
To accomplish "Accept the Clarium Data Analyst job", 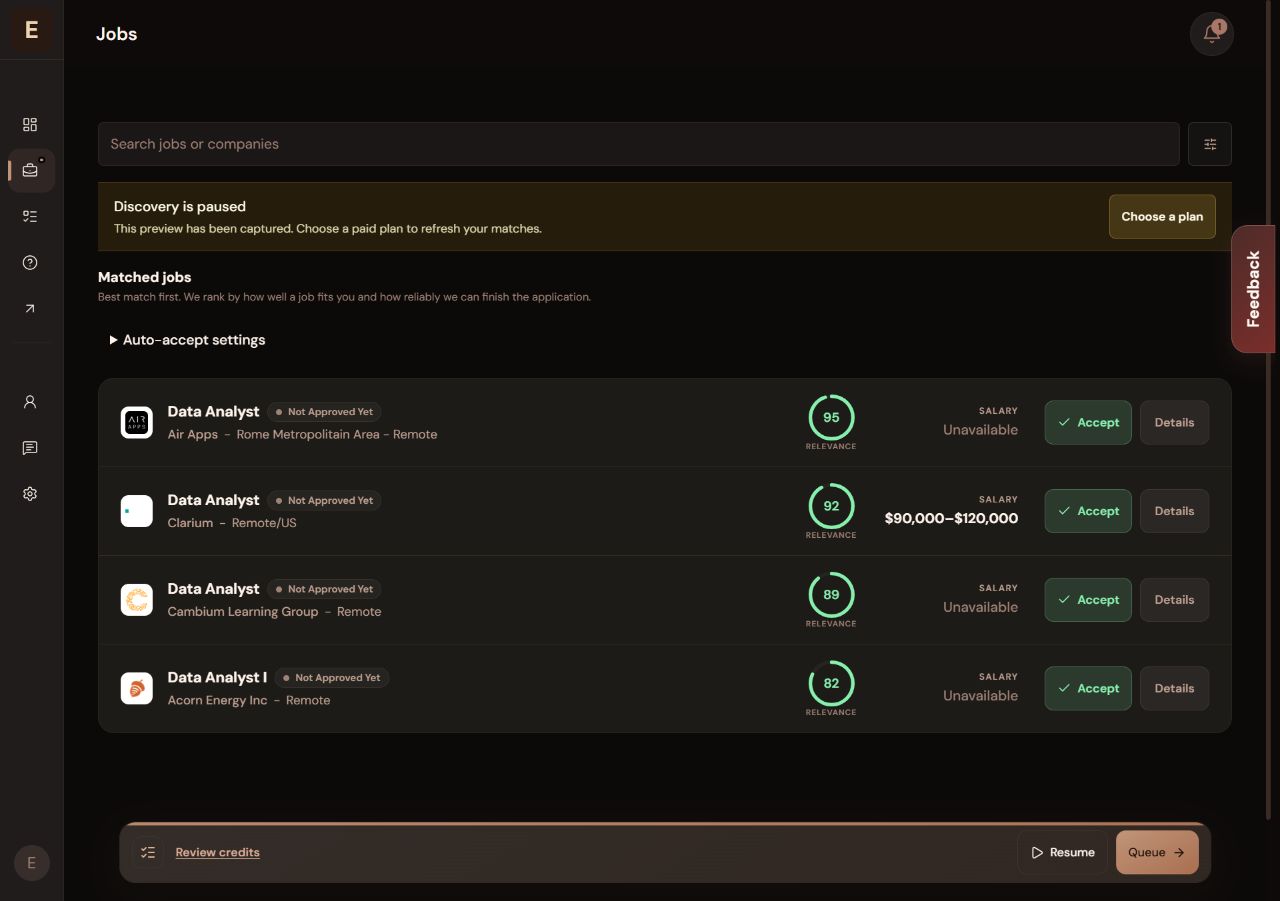I will (1088, 511).
